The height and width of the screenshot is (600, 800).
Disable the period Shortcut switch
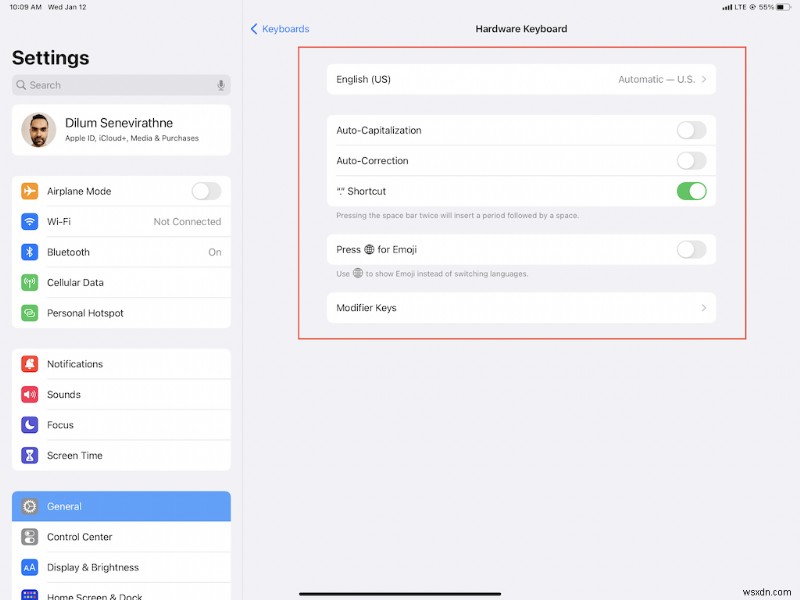[x=693, y=190]
